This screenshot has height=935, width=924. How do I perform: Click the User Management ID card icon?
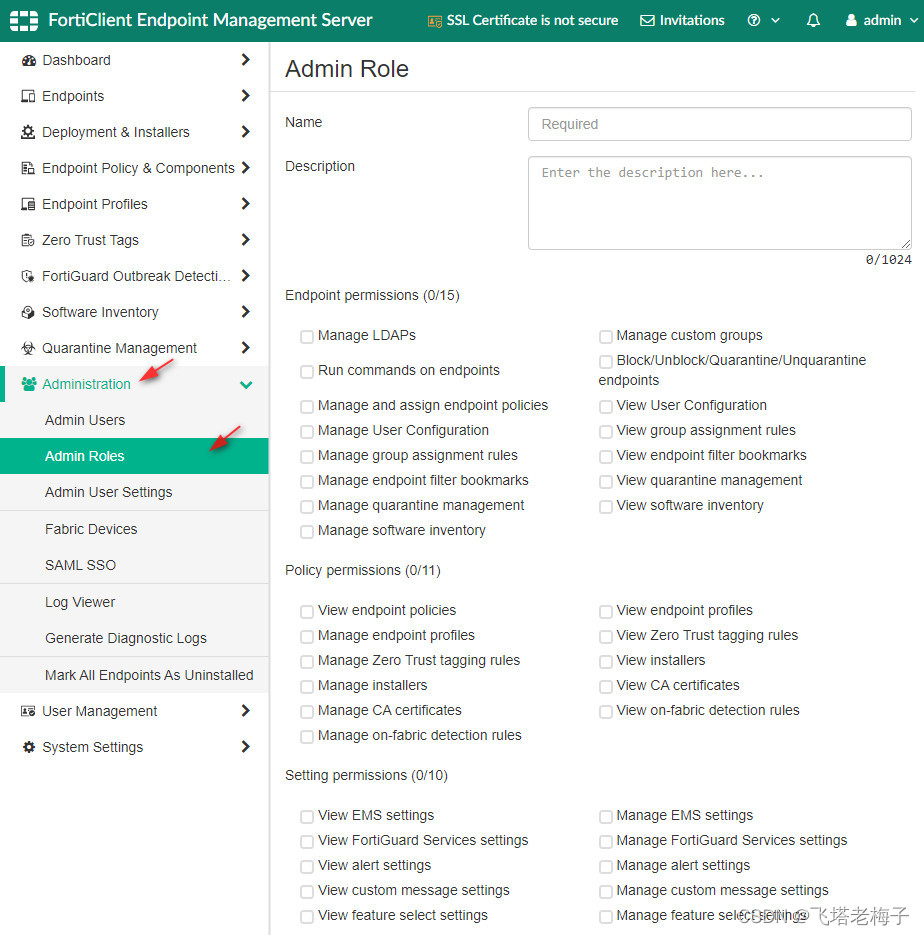[x=28, y=711]
